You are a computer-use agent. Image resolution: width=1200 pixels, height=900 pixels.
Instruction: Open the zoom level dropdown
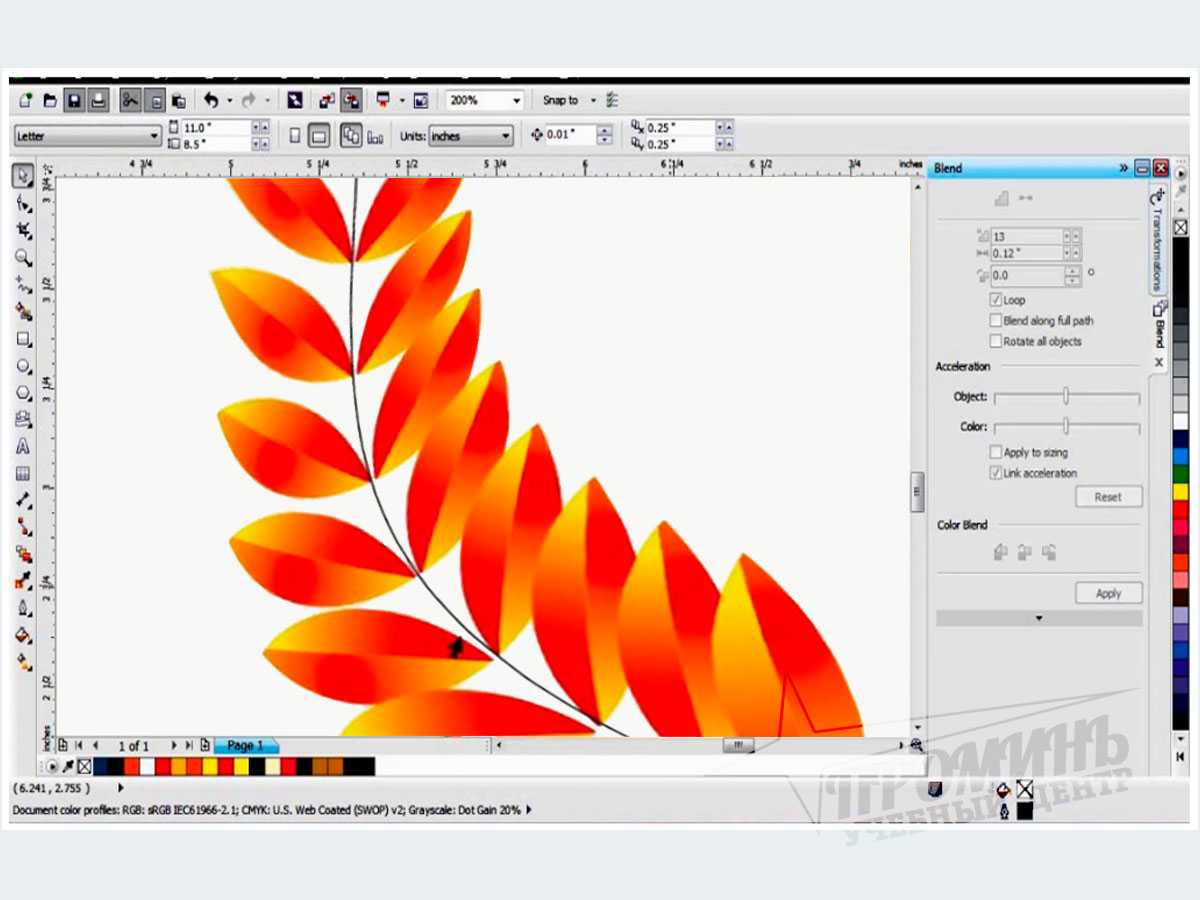point(517,100)
